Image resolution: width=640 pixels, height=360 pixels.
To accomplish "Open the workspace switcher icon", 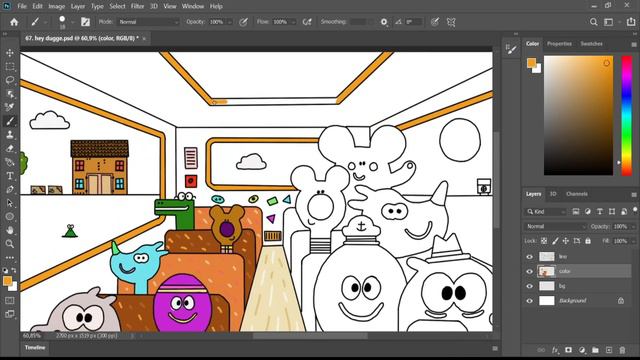I will click(609, 22).
